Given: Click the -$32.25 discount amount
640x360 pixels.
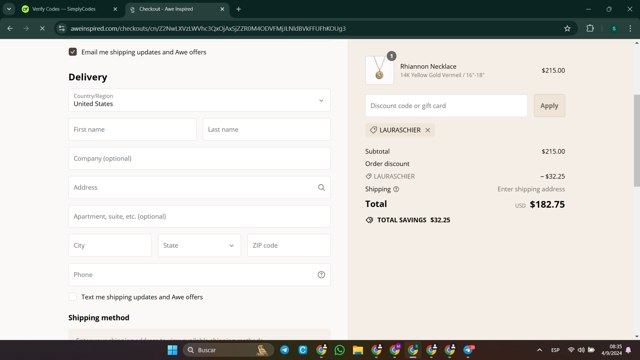Looking at the screenshot, I should pyautogui.click(x=553, y=176).
